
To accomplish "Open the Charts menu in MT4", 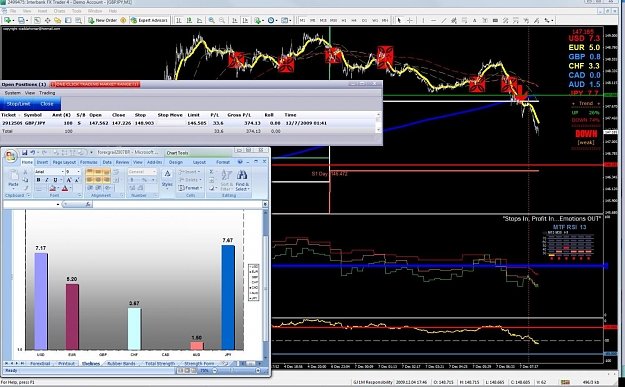I will point(59,11).
